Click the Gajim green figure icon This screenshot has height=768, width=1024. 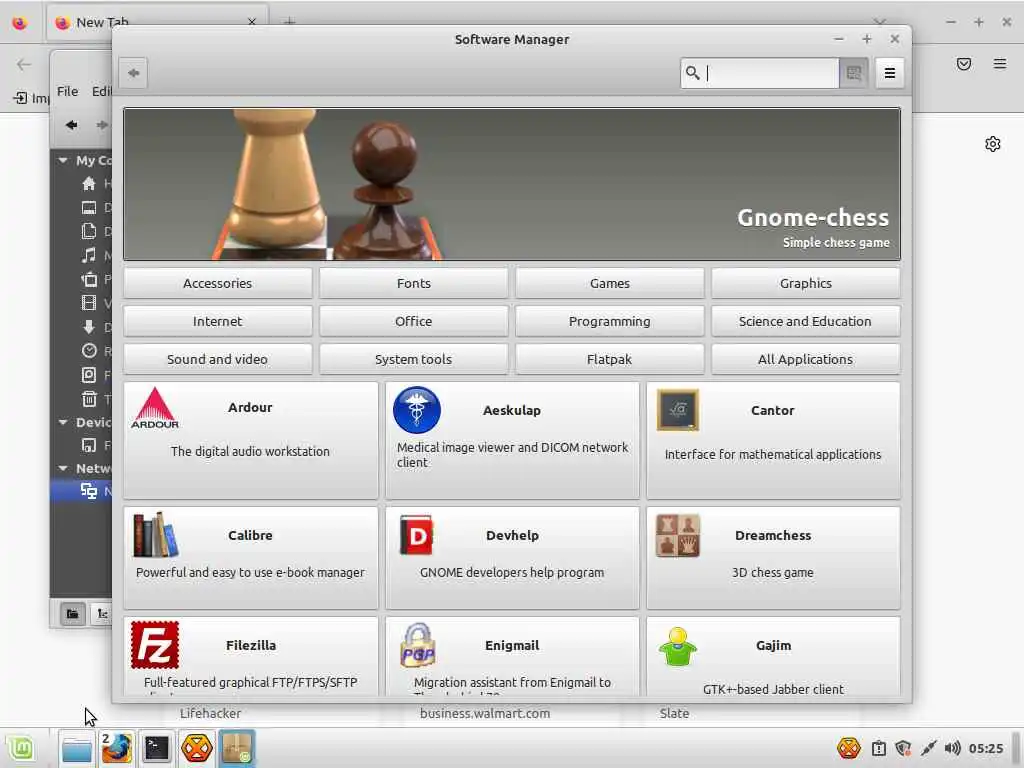coord(678,647)
